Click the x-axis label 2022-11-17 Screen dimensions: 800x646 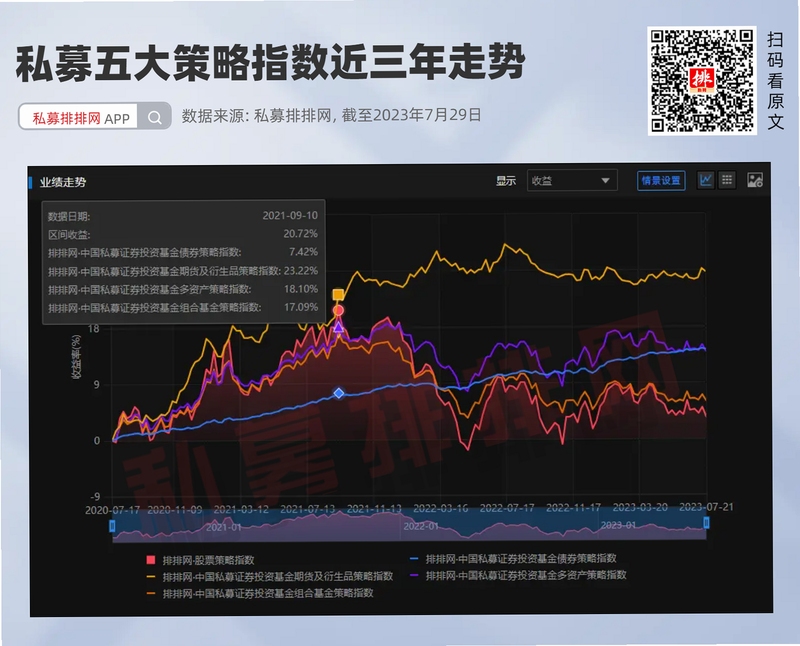(x=573, y=508)
